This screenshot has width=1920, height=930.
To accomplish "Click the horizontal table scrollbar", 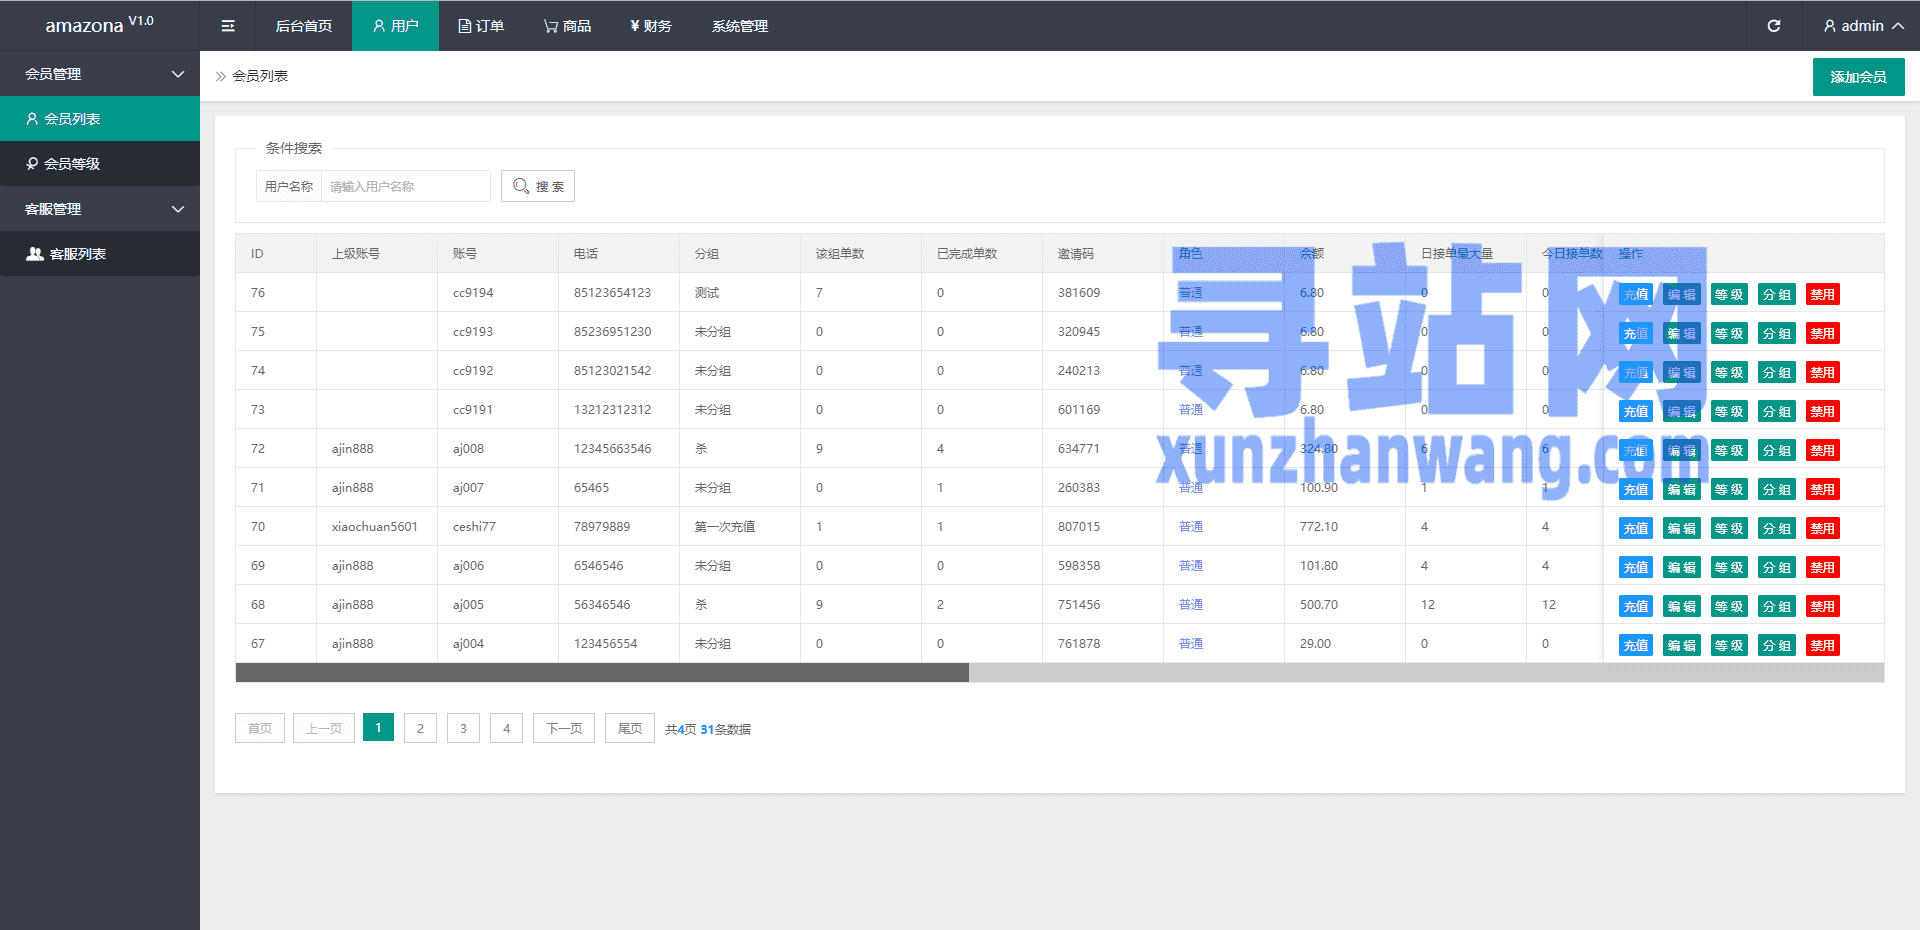I will (602, 673).
